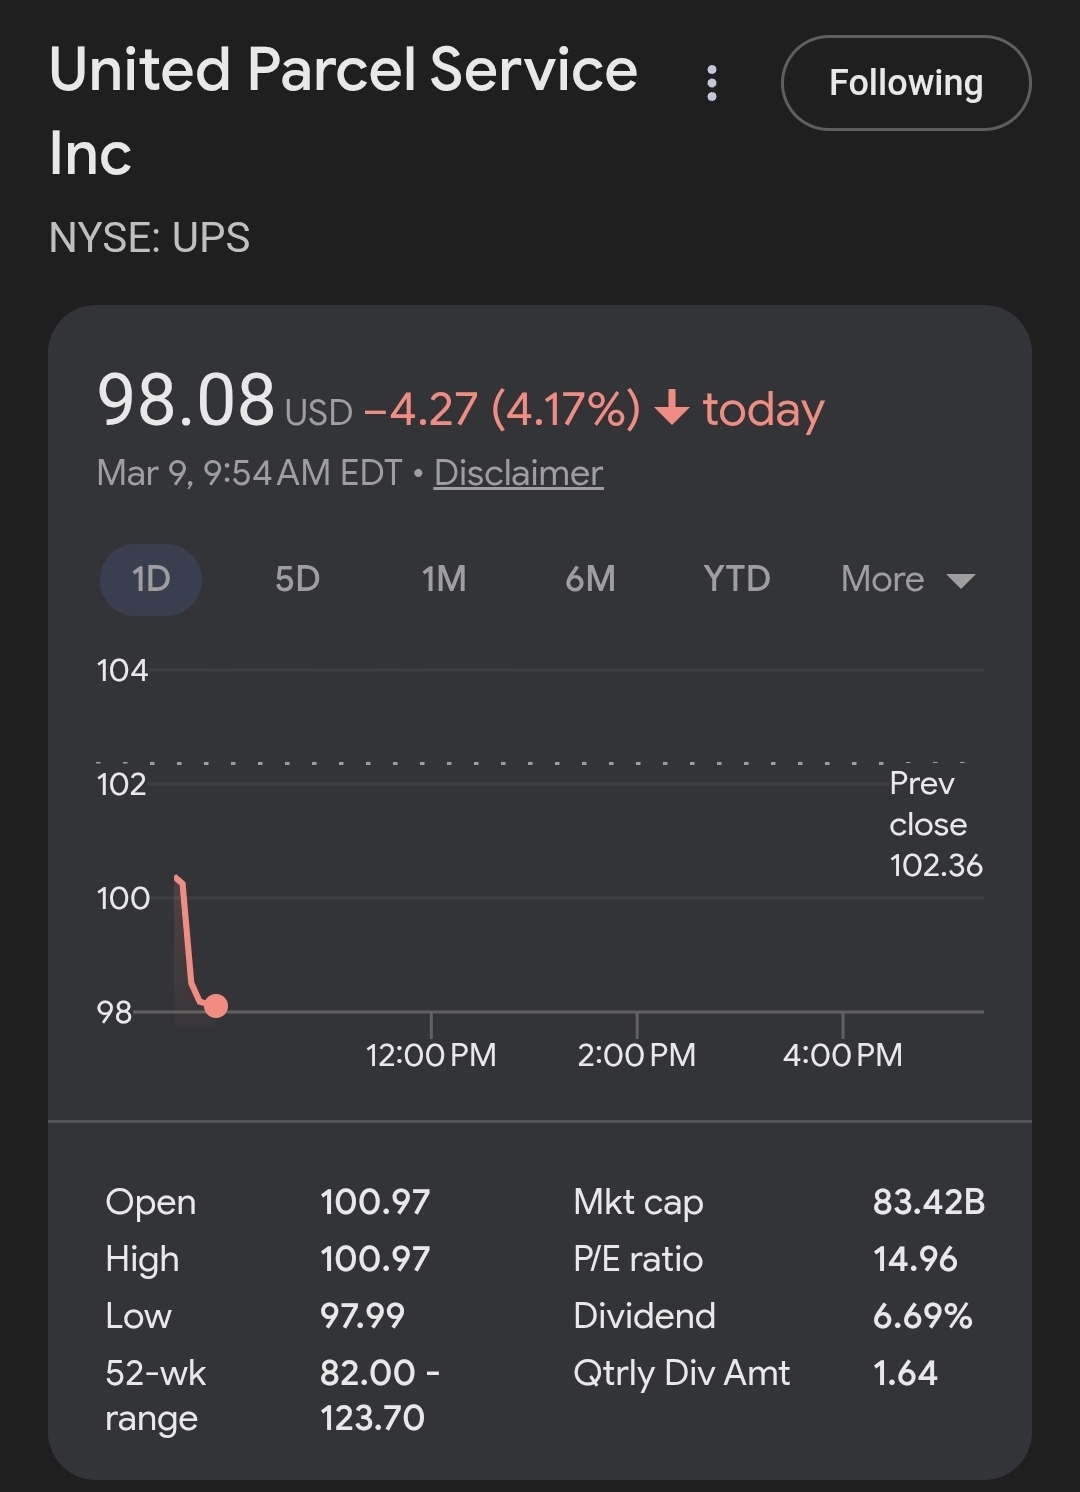The width and height of the screenshot is (1080, 1492).
Task: Toggle the Following button for UPS
Action: (x=905, y=83)
